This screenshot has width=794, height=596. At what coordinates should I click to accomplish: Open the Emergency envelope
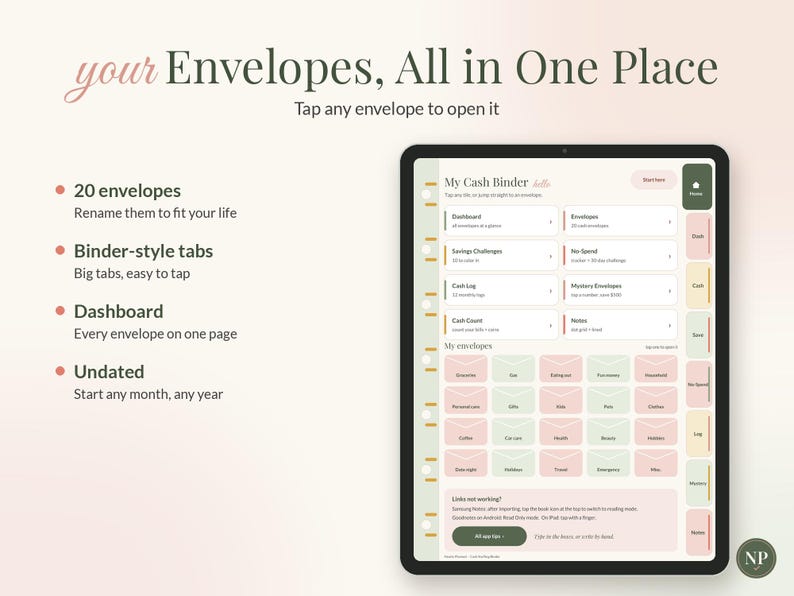[x=608, y=463]
